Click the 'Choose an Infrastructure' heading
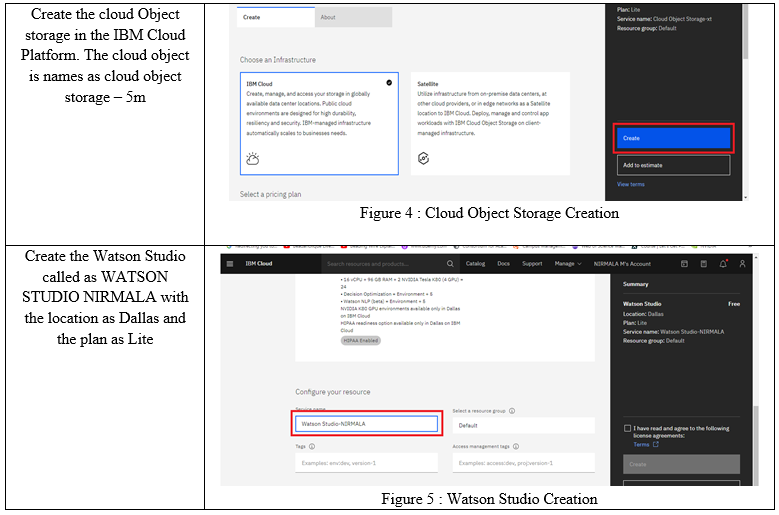This screenshot has width=779, height=515. tap(278, 60)
